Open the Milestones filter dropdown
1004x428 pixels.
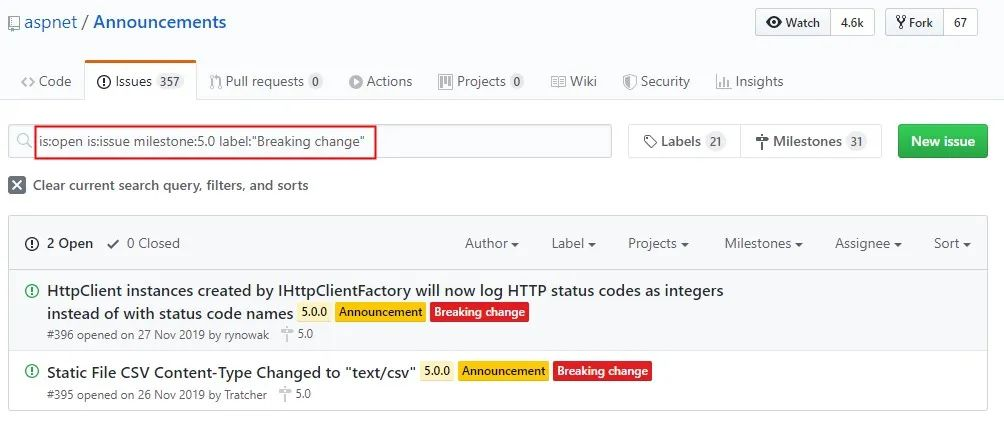point(763,243)
